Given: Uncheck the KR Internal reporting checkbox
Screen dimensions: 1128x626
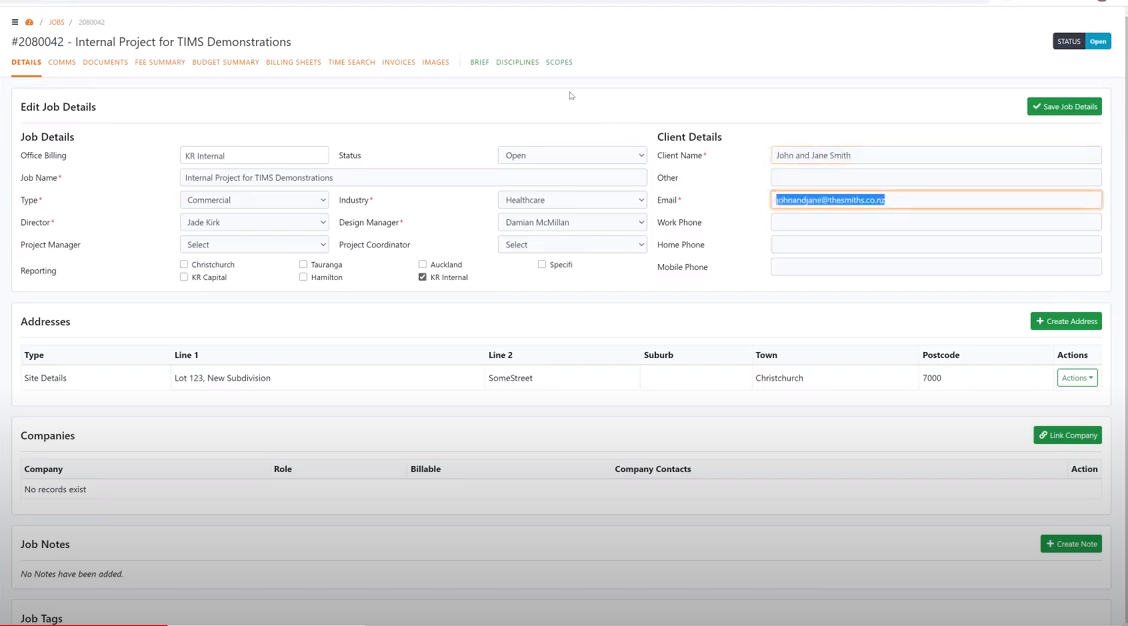Looking at the screenshot, I should pos(423,277).
